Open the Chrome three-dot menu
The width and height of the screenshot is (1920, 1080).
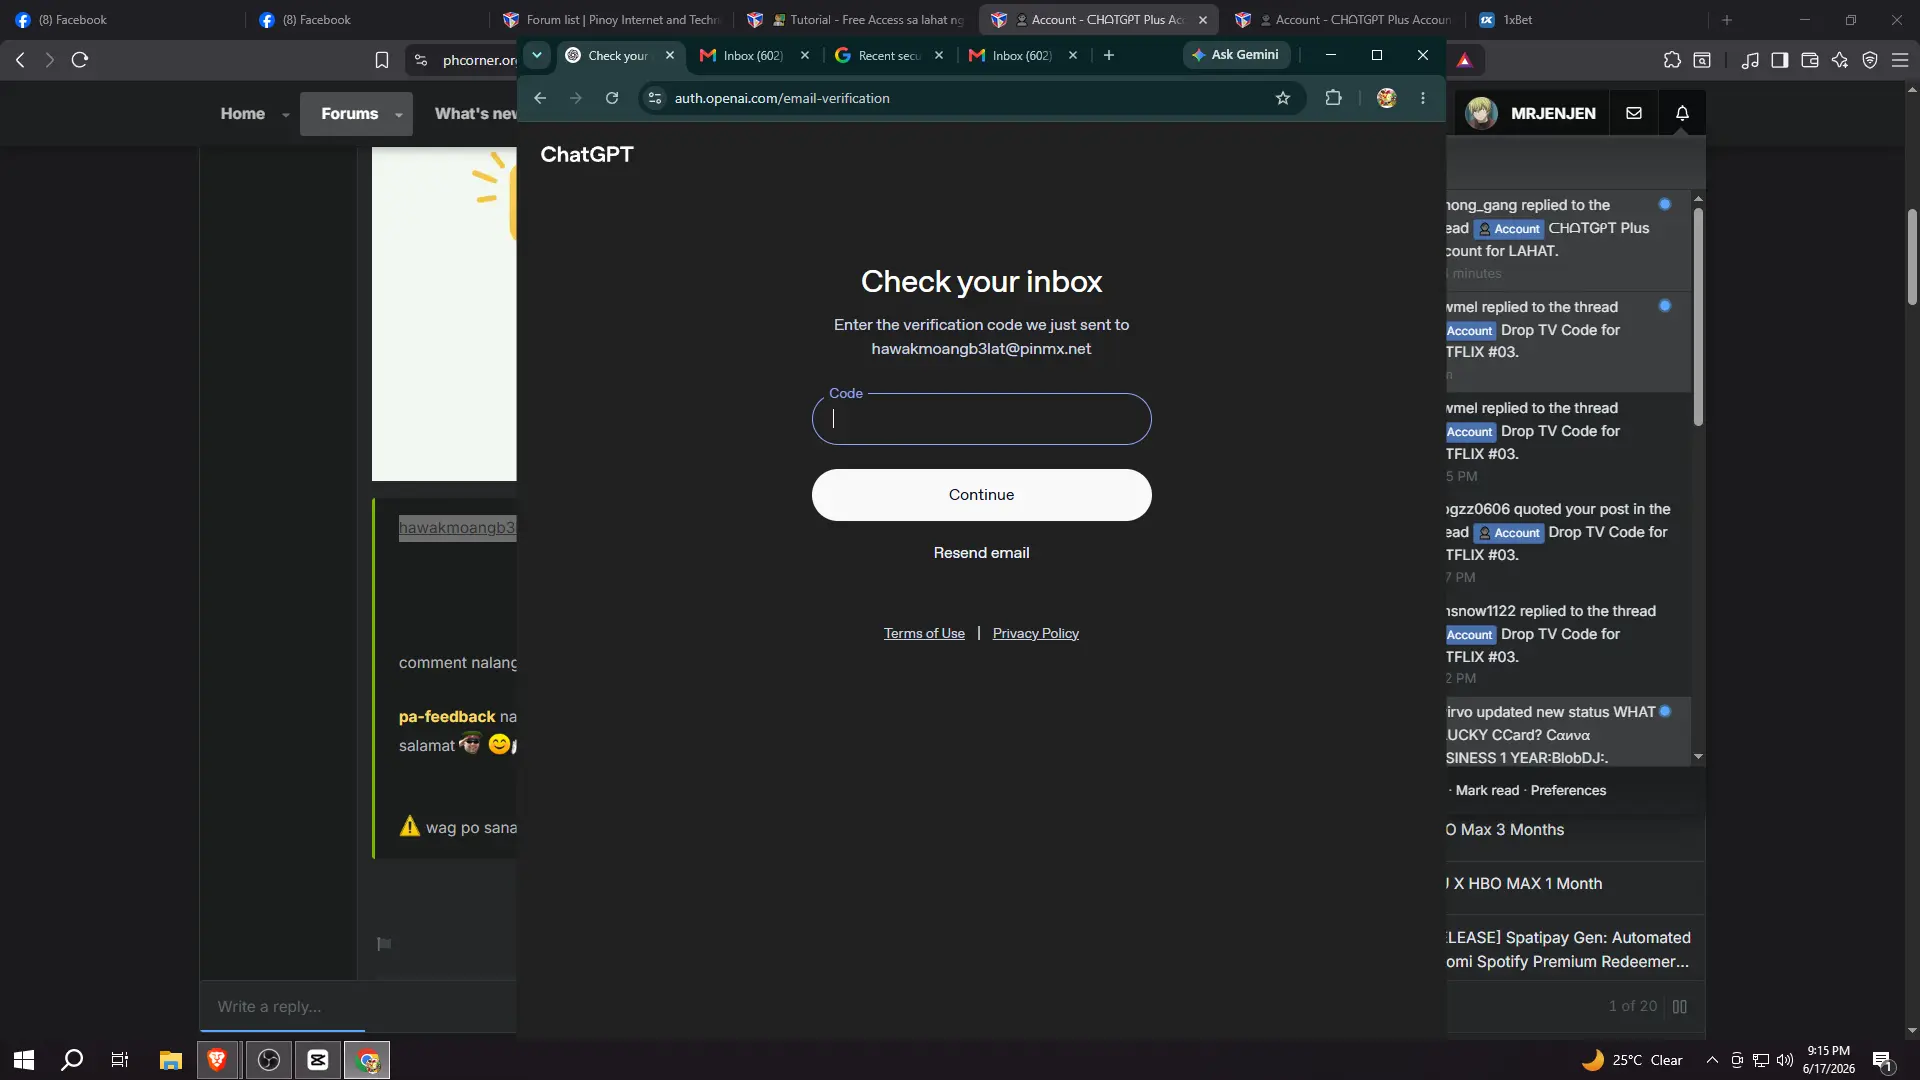coord(1423,98)
